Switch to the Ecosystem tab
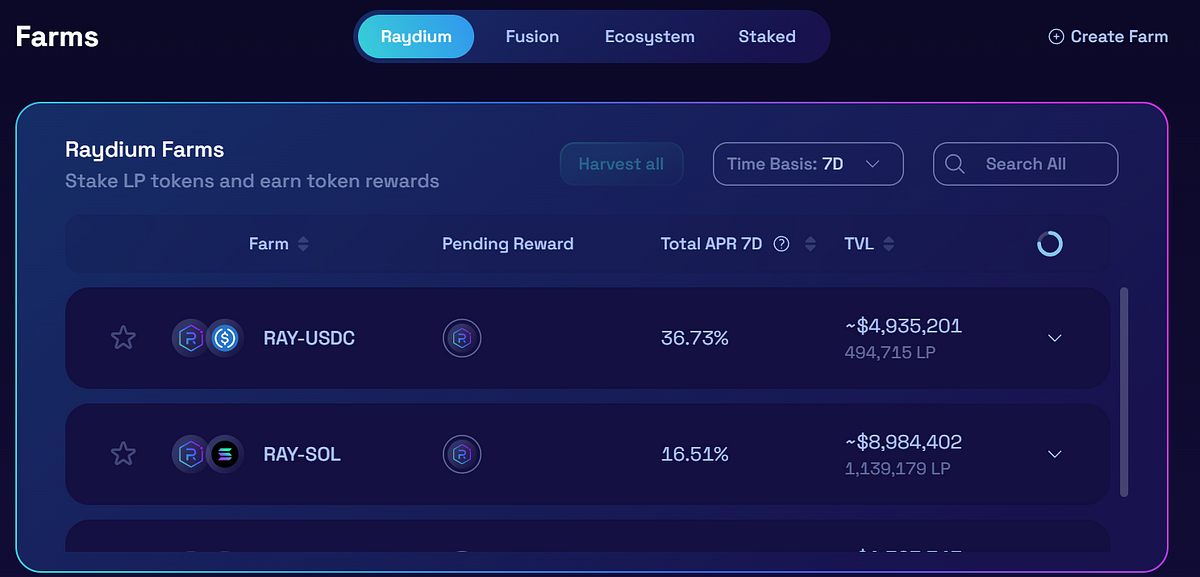 [650, 37]
